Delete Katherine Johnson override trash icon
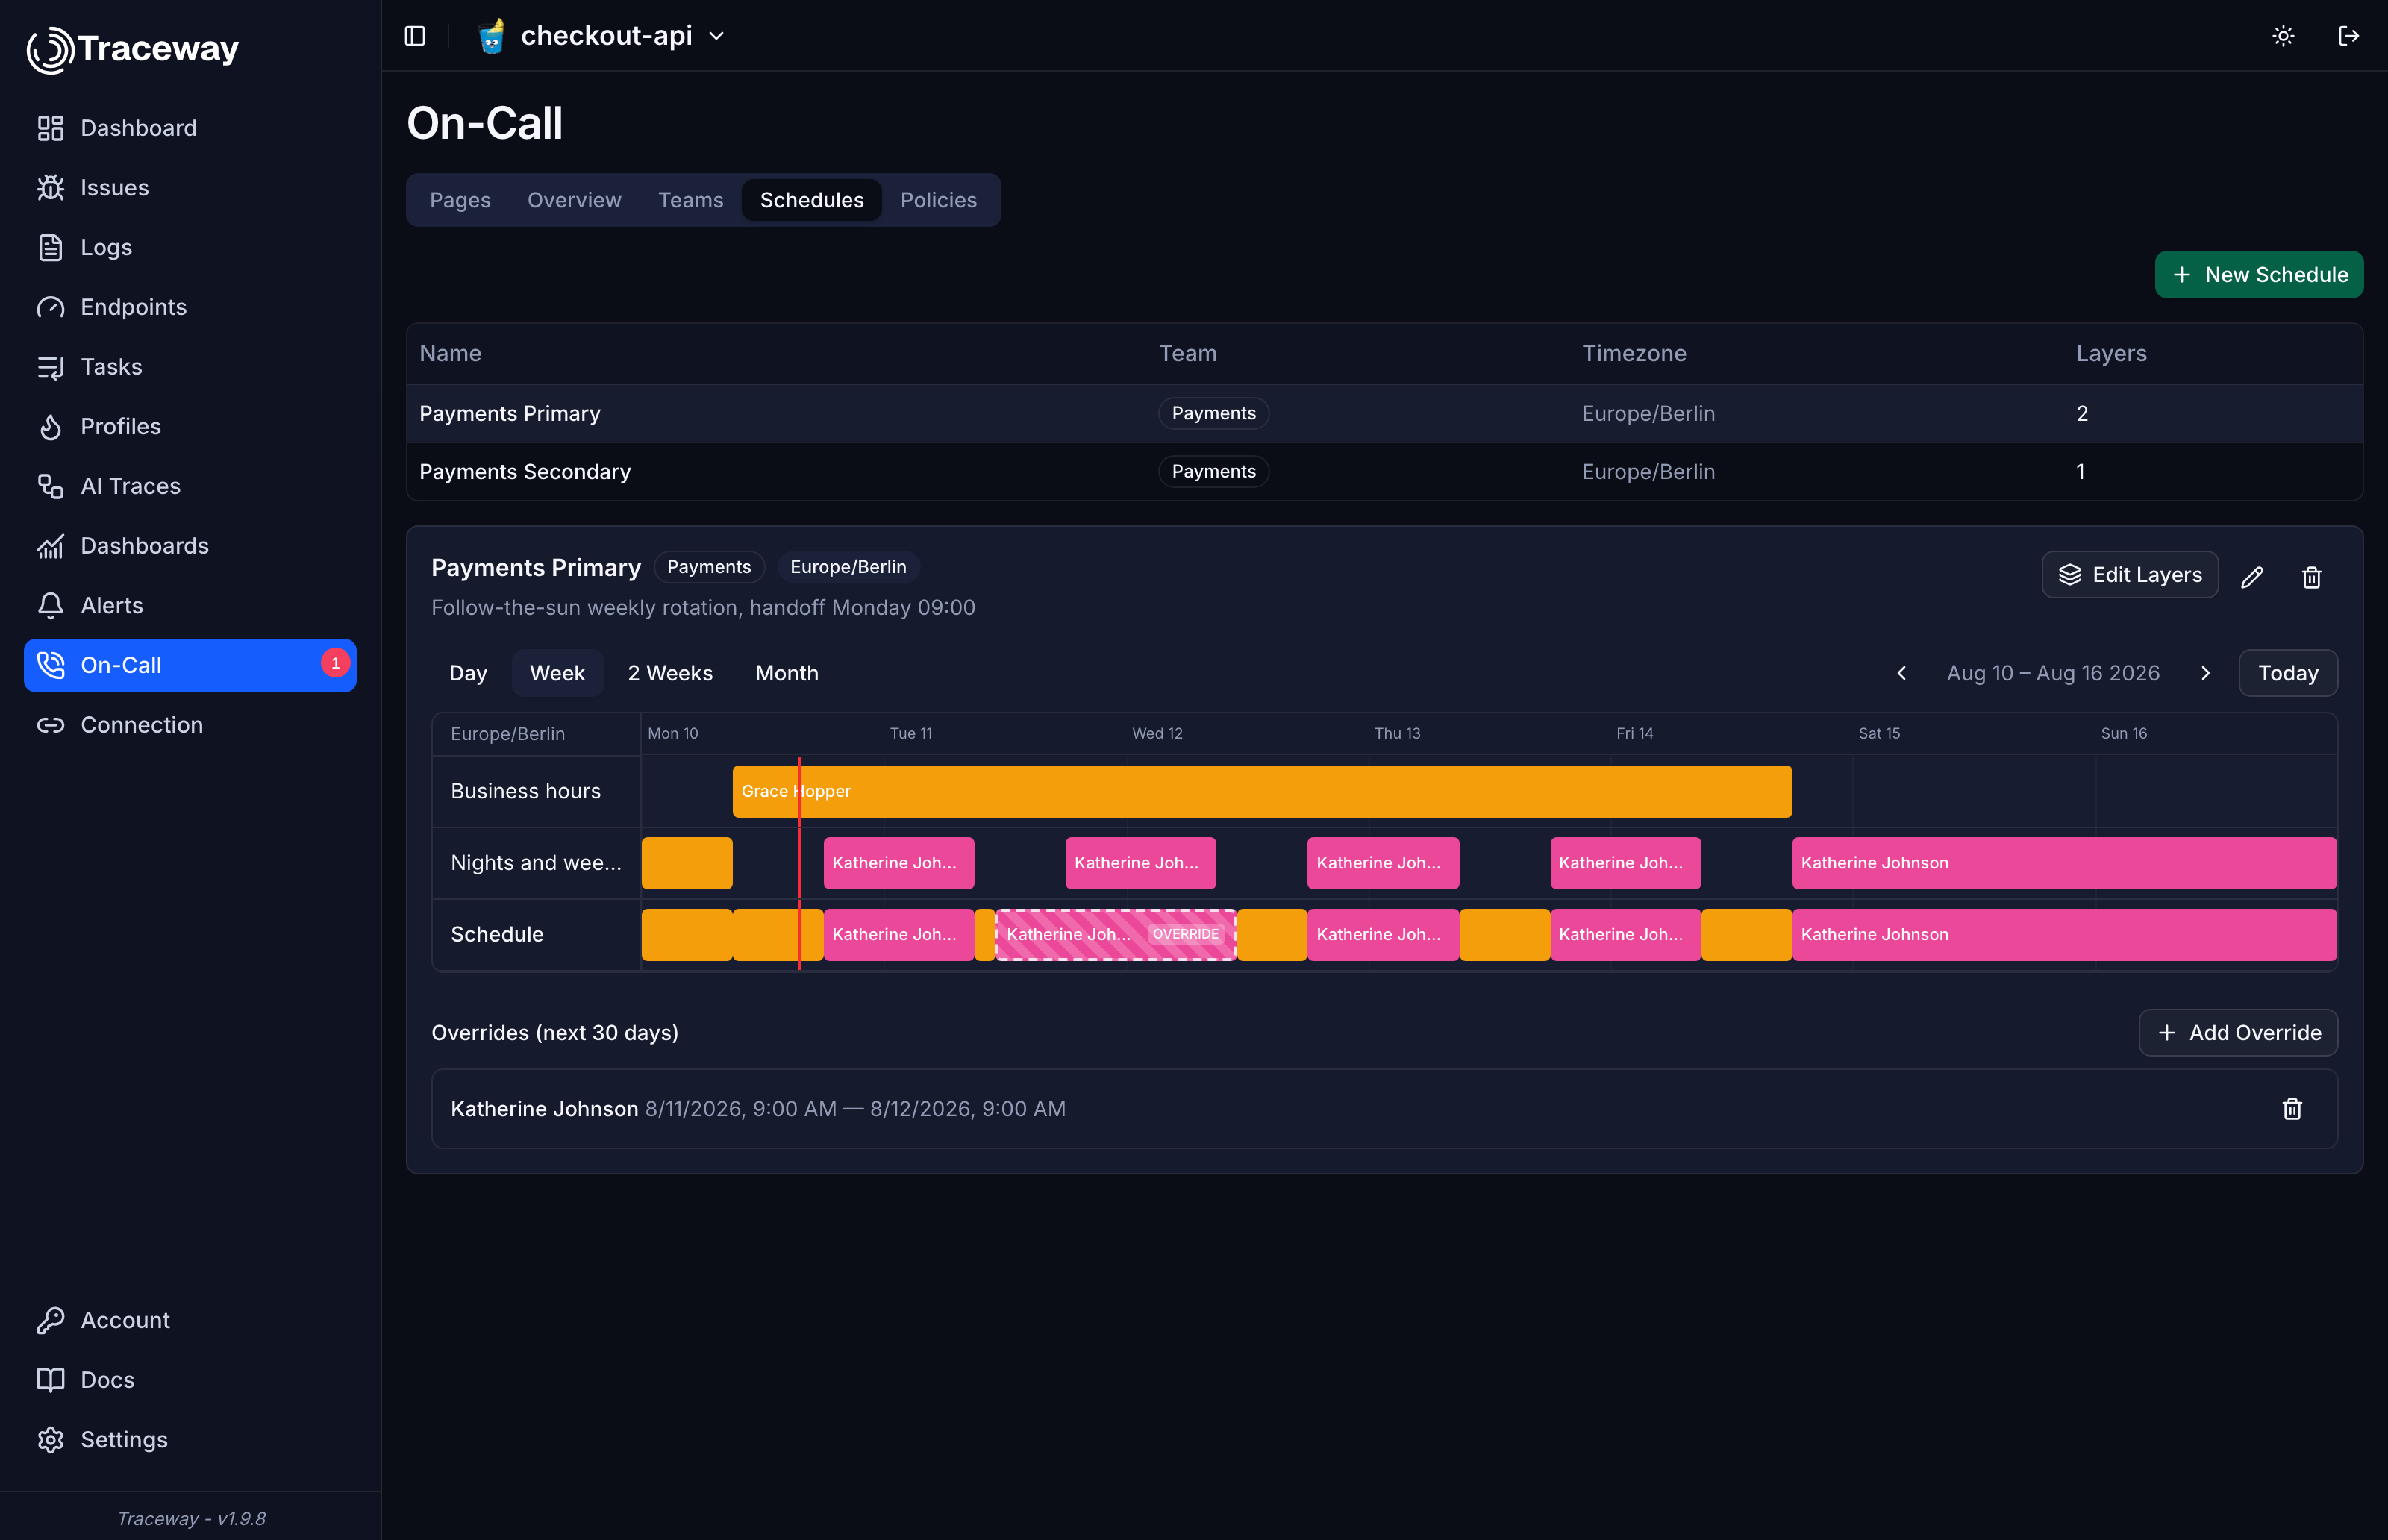Viewport: 2388px width, 1540px height. [x=2293, y=1109]
